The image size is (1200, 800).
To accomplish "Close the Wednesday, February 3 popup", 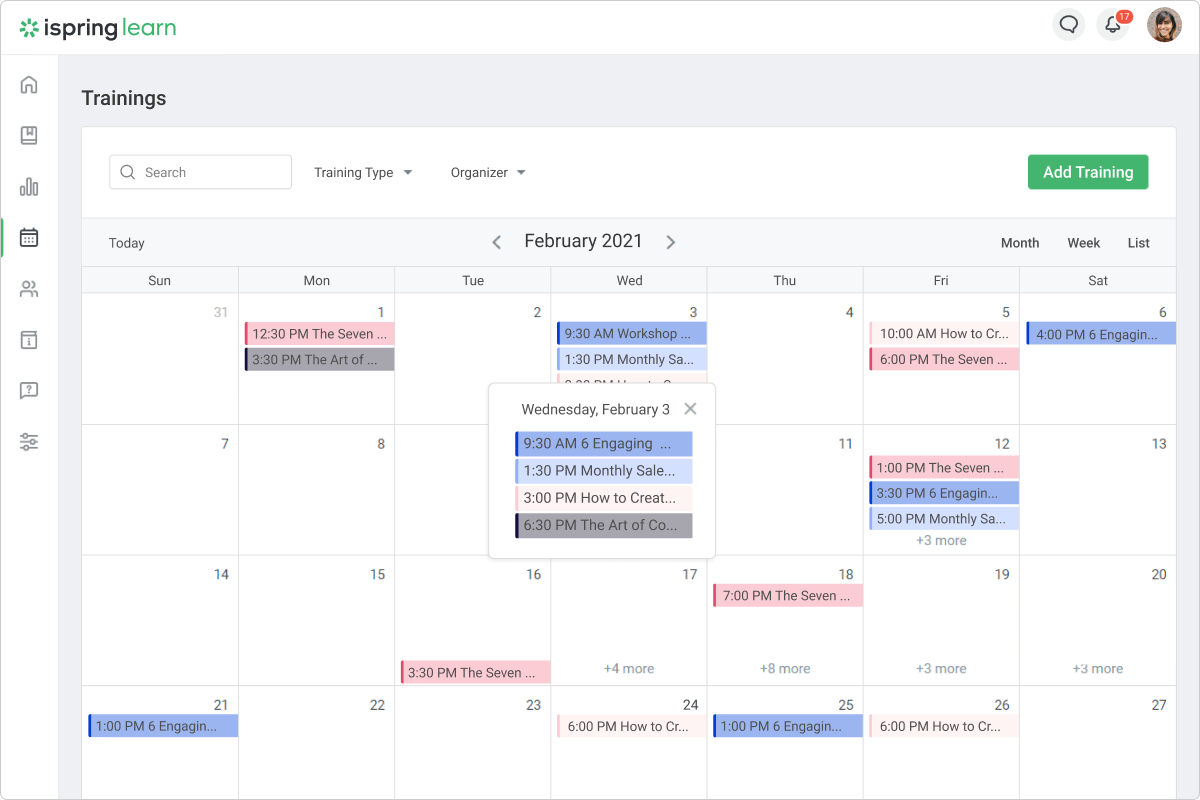I will 690,409.
